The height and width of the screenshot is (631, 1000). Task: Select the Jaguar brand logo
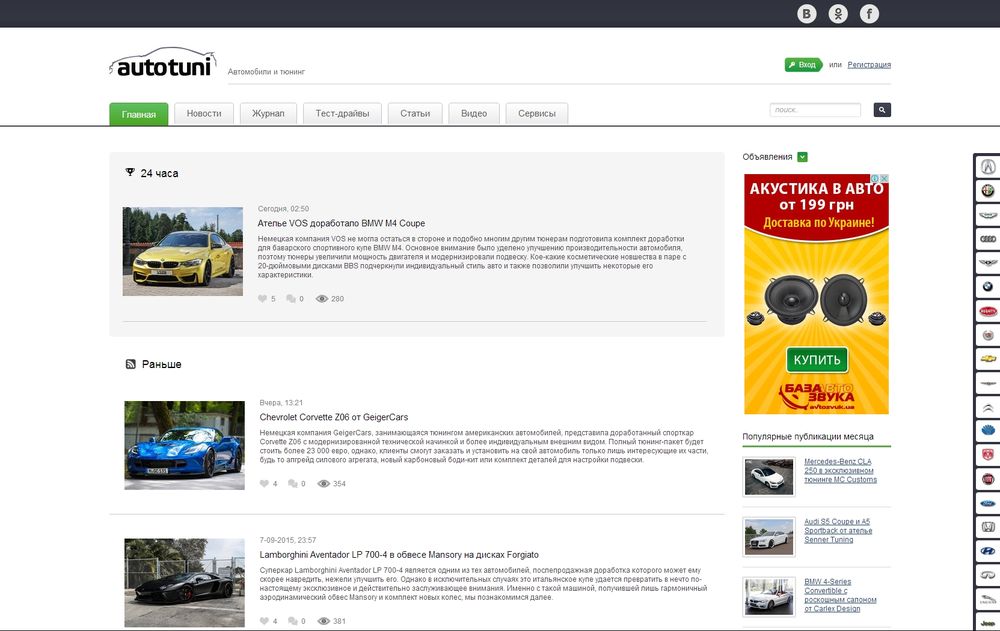click(x=988, y=599)
